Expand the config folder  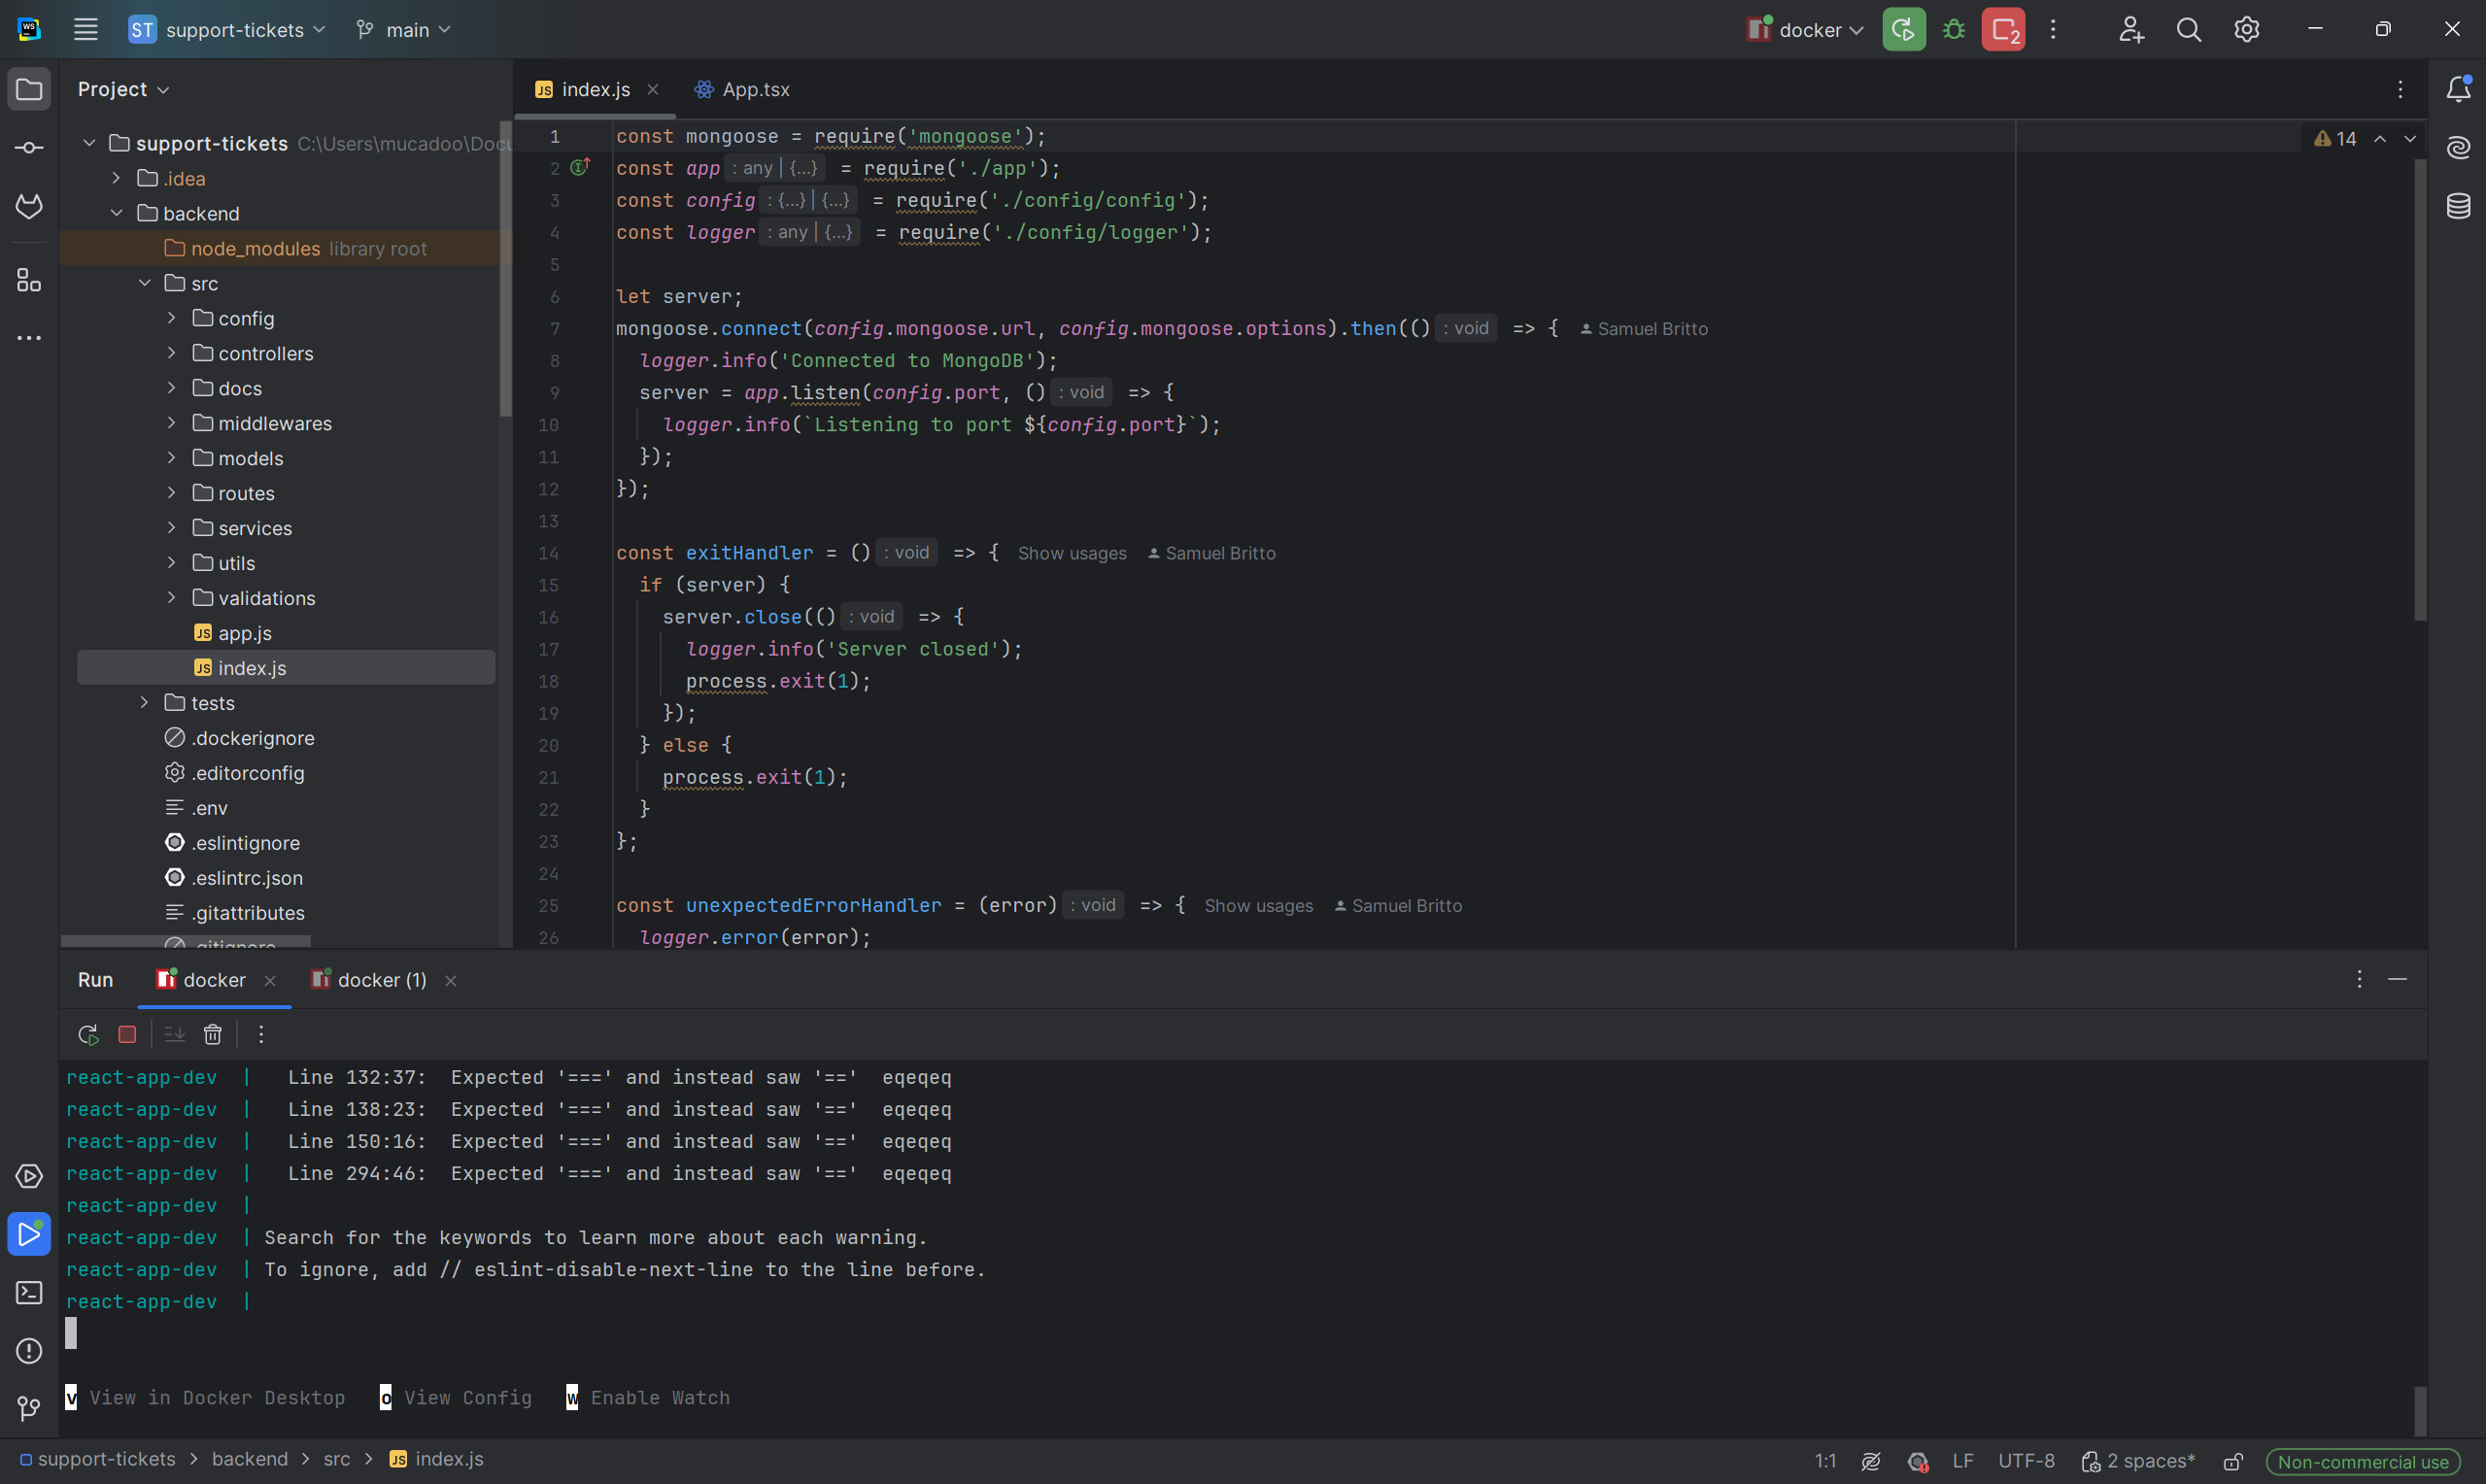click(171, 318)
